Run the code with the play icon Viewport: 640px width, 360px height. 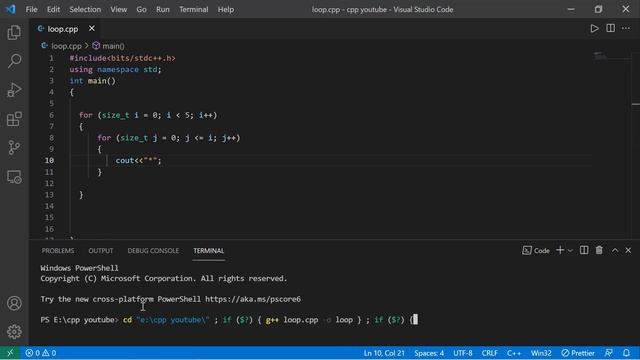tap(594, 29)
